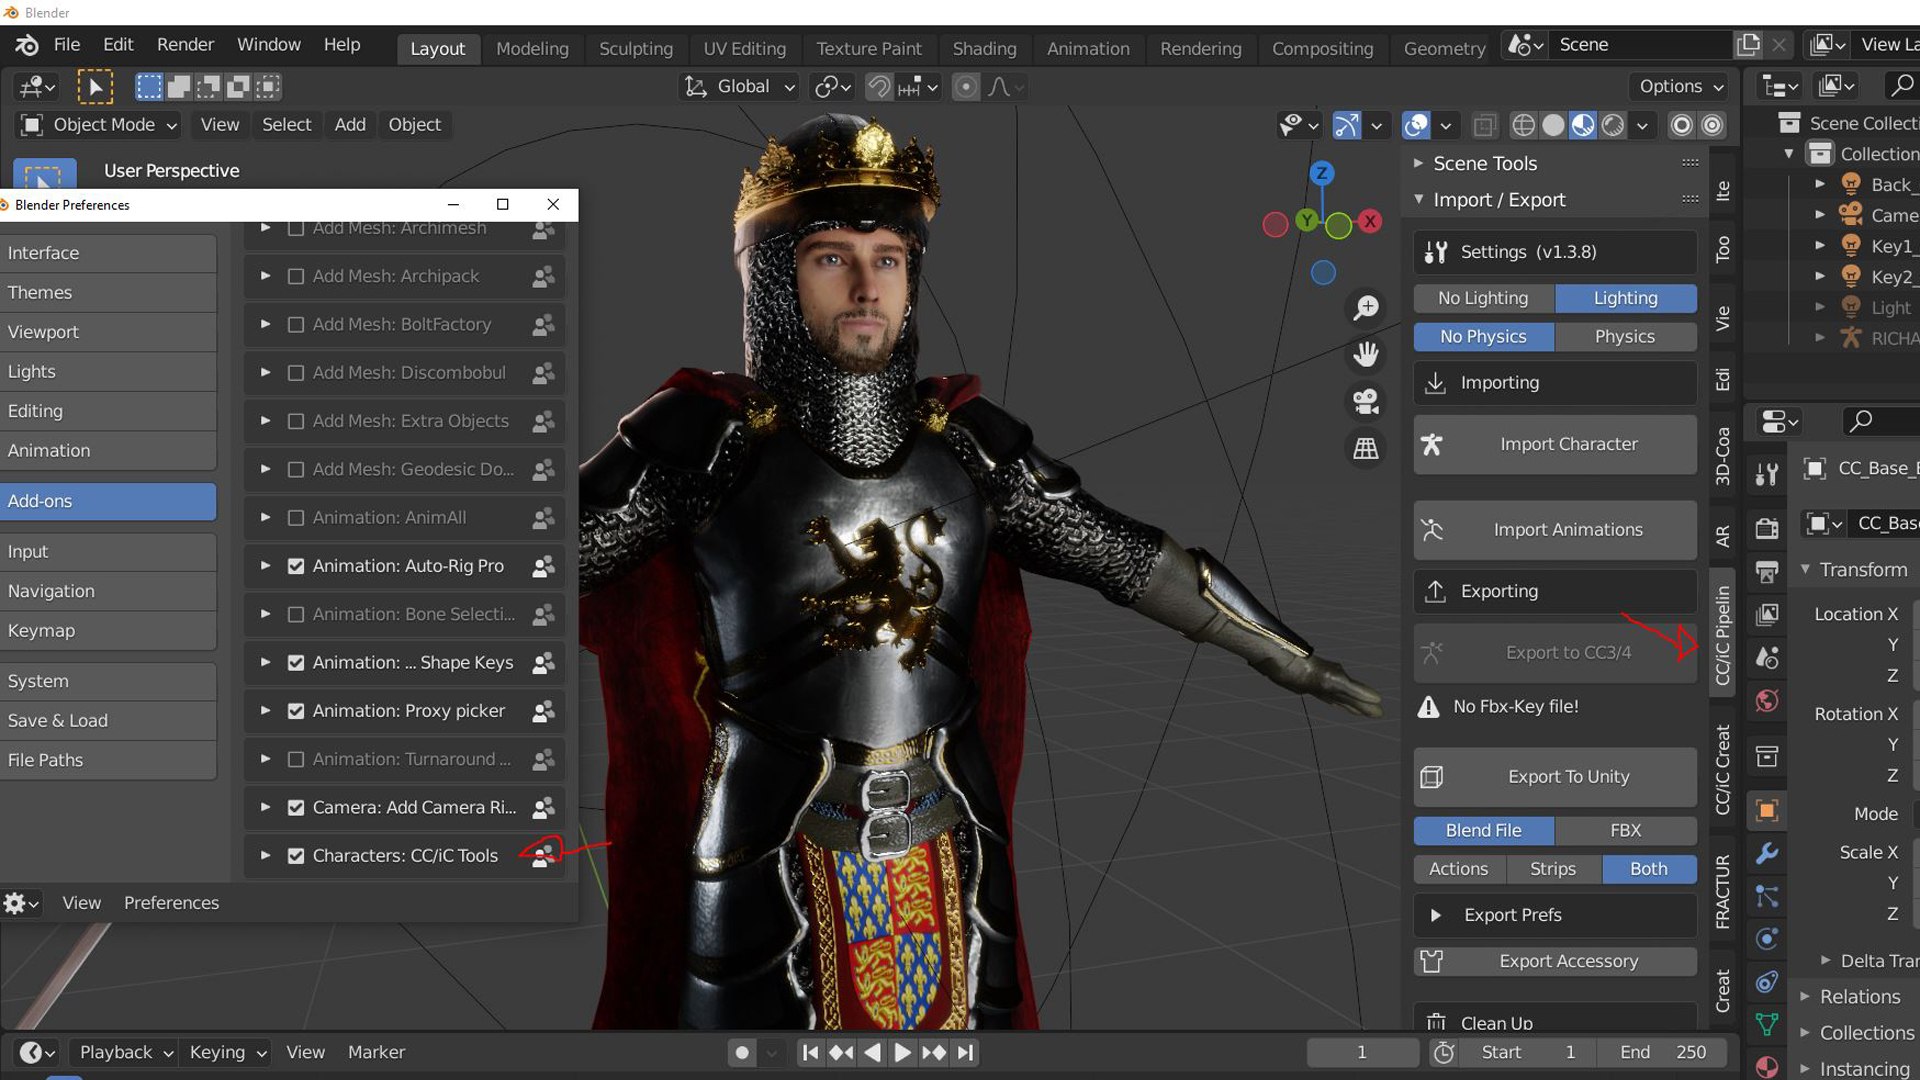This screenshot has height=1080, width=1920.
Task: Click Export Accessory button
Action: 1555,962
